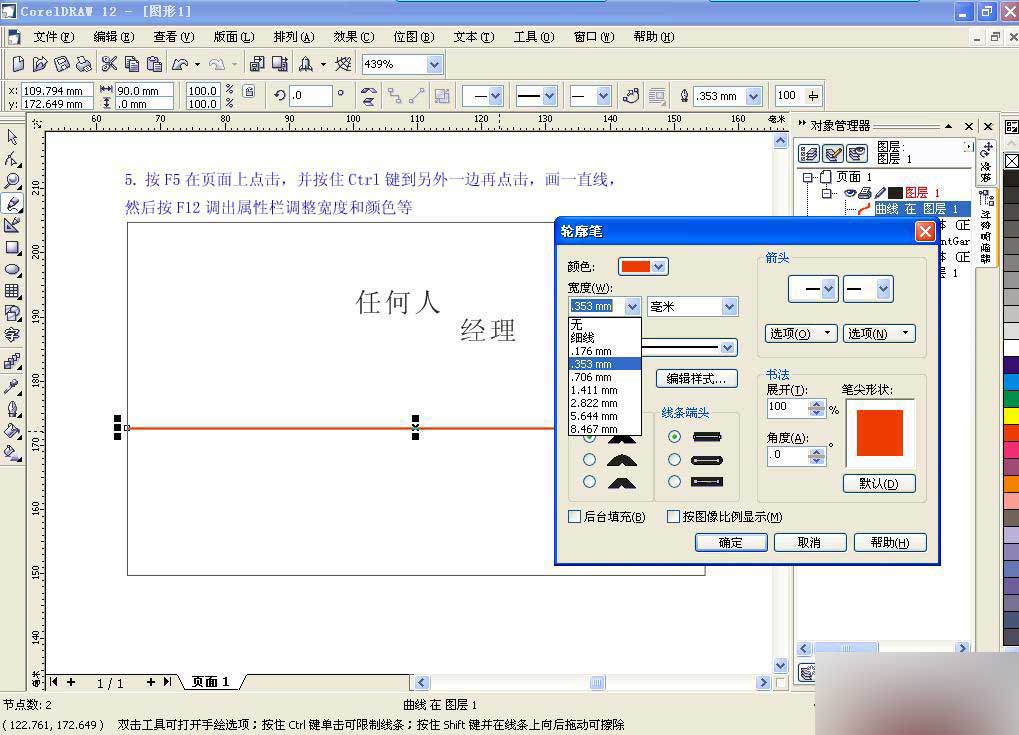Enable 按图像比例显示 checkbox

pyautogui.click(x=673, y=517)
